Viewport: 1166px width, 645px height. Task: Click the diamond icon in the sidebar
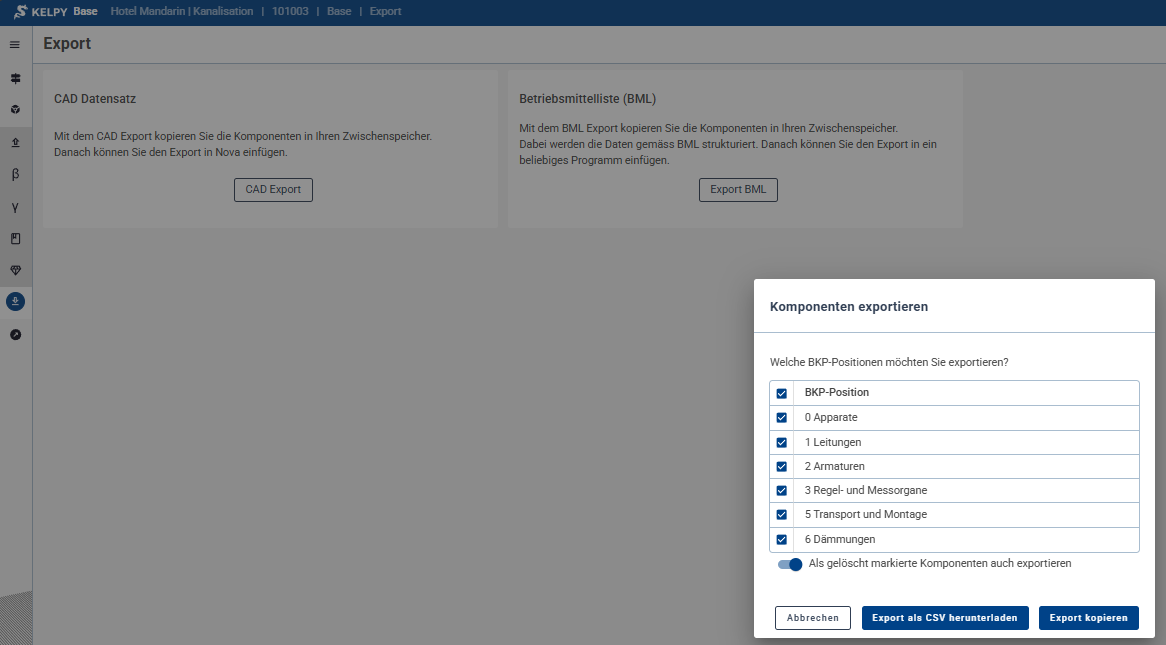[15, 270]
